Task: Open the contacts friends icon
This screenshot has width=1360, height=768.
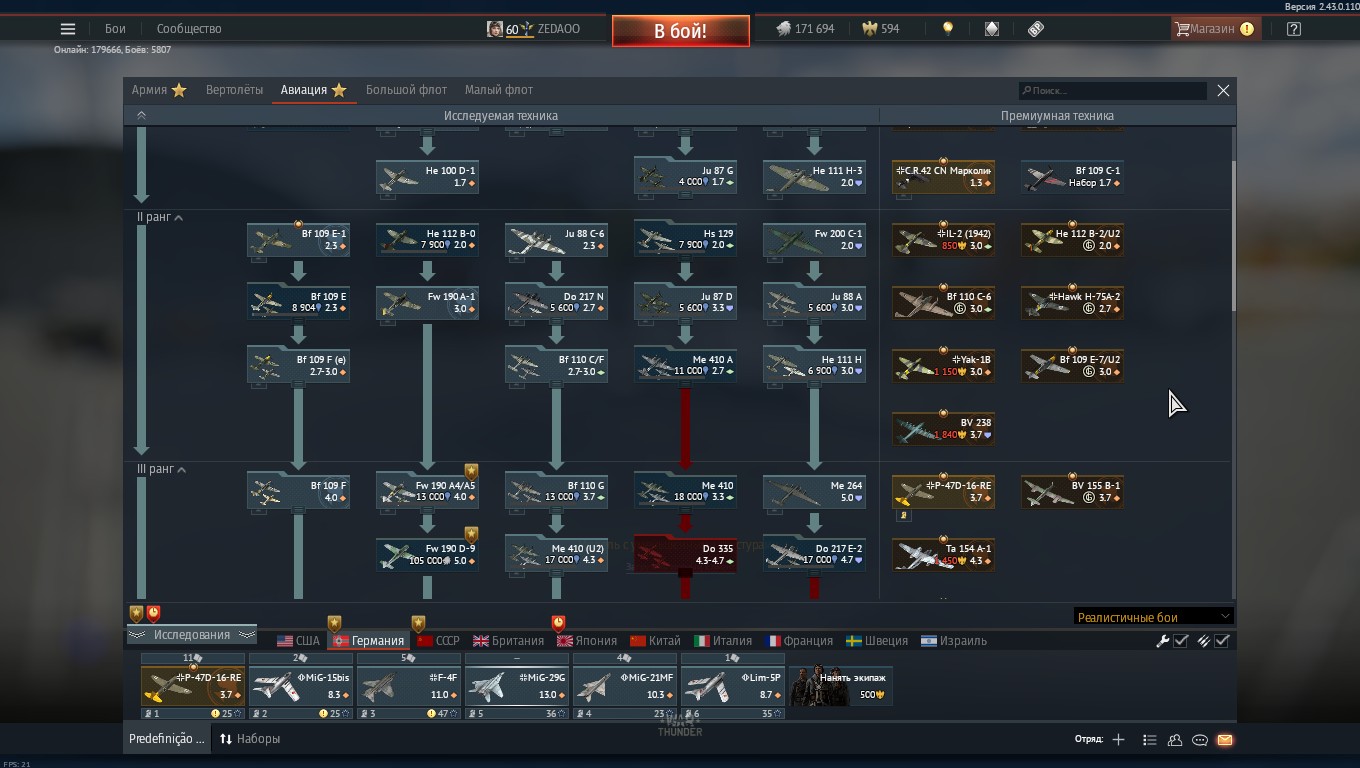Action: coord(1175,740)
